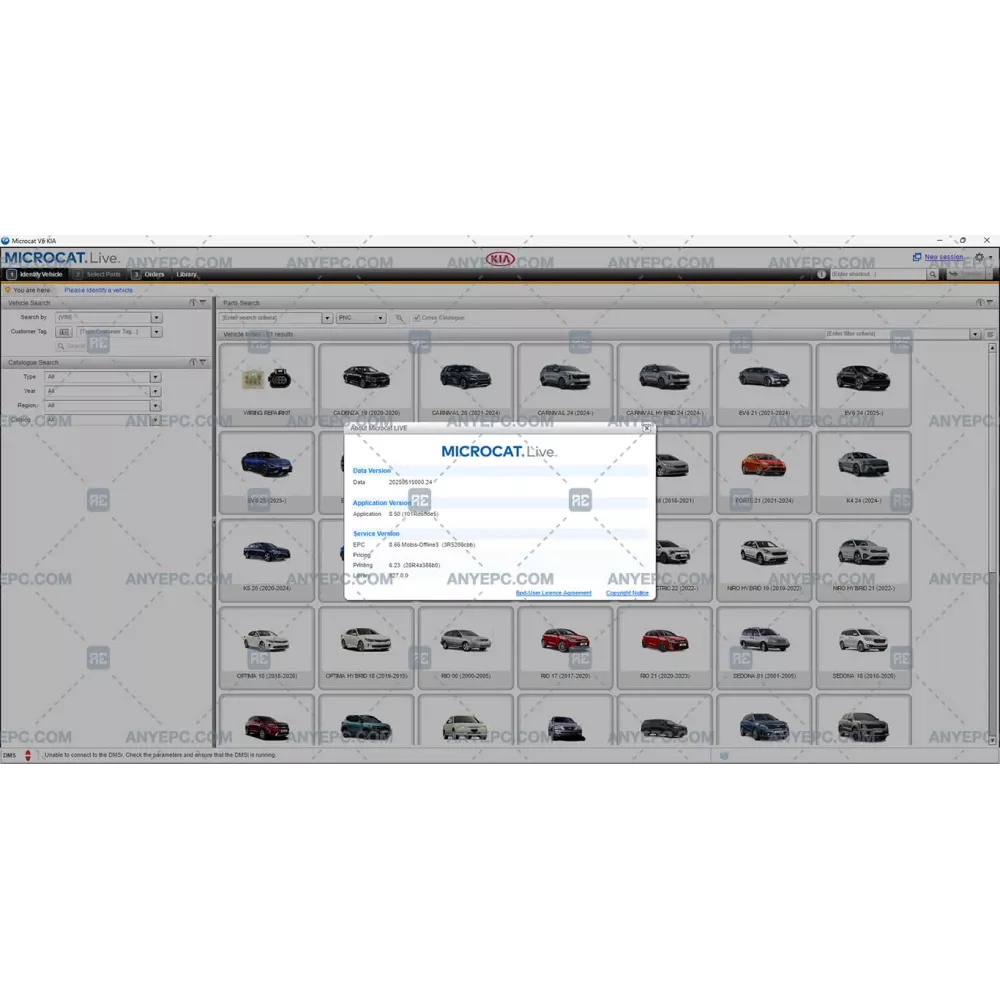Click the Catalogue Search info icon

[192, 363]
